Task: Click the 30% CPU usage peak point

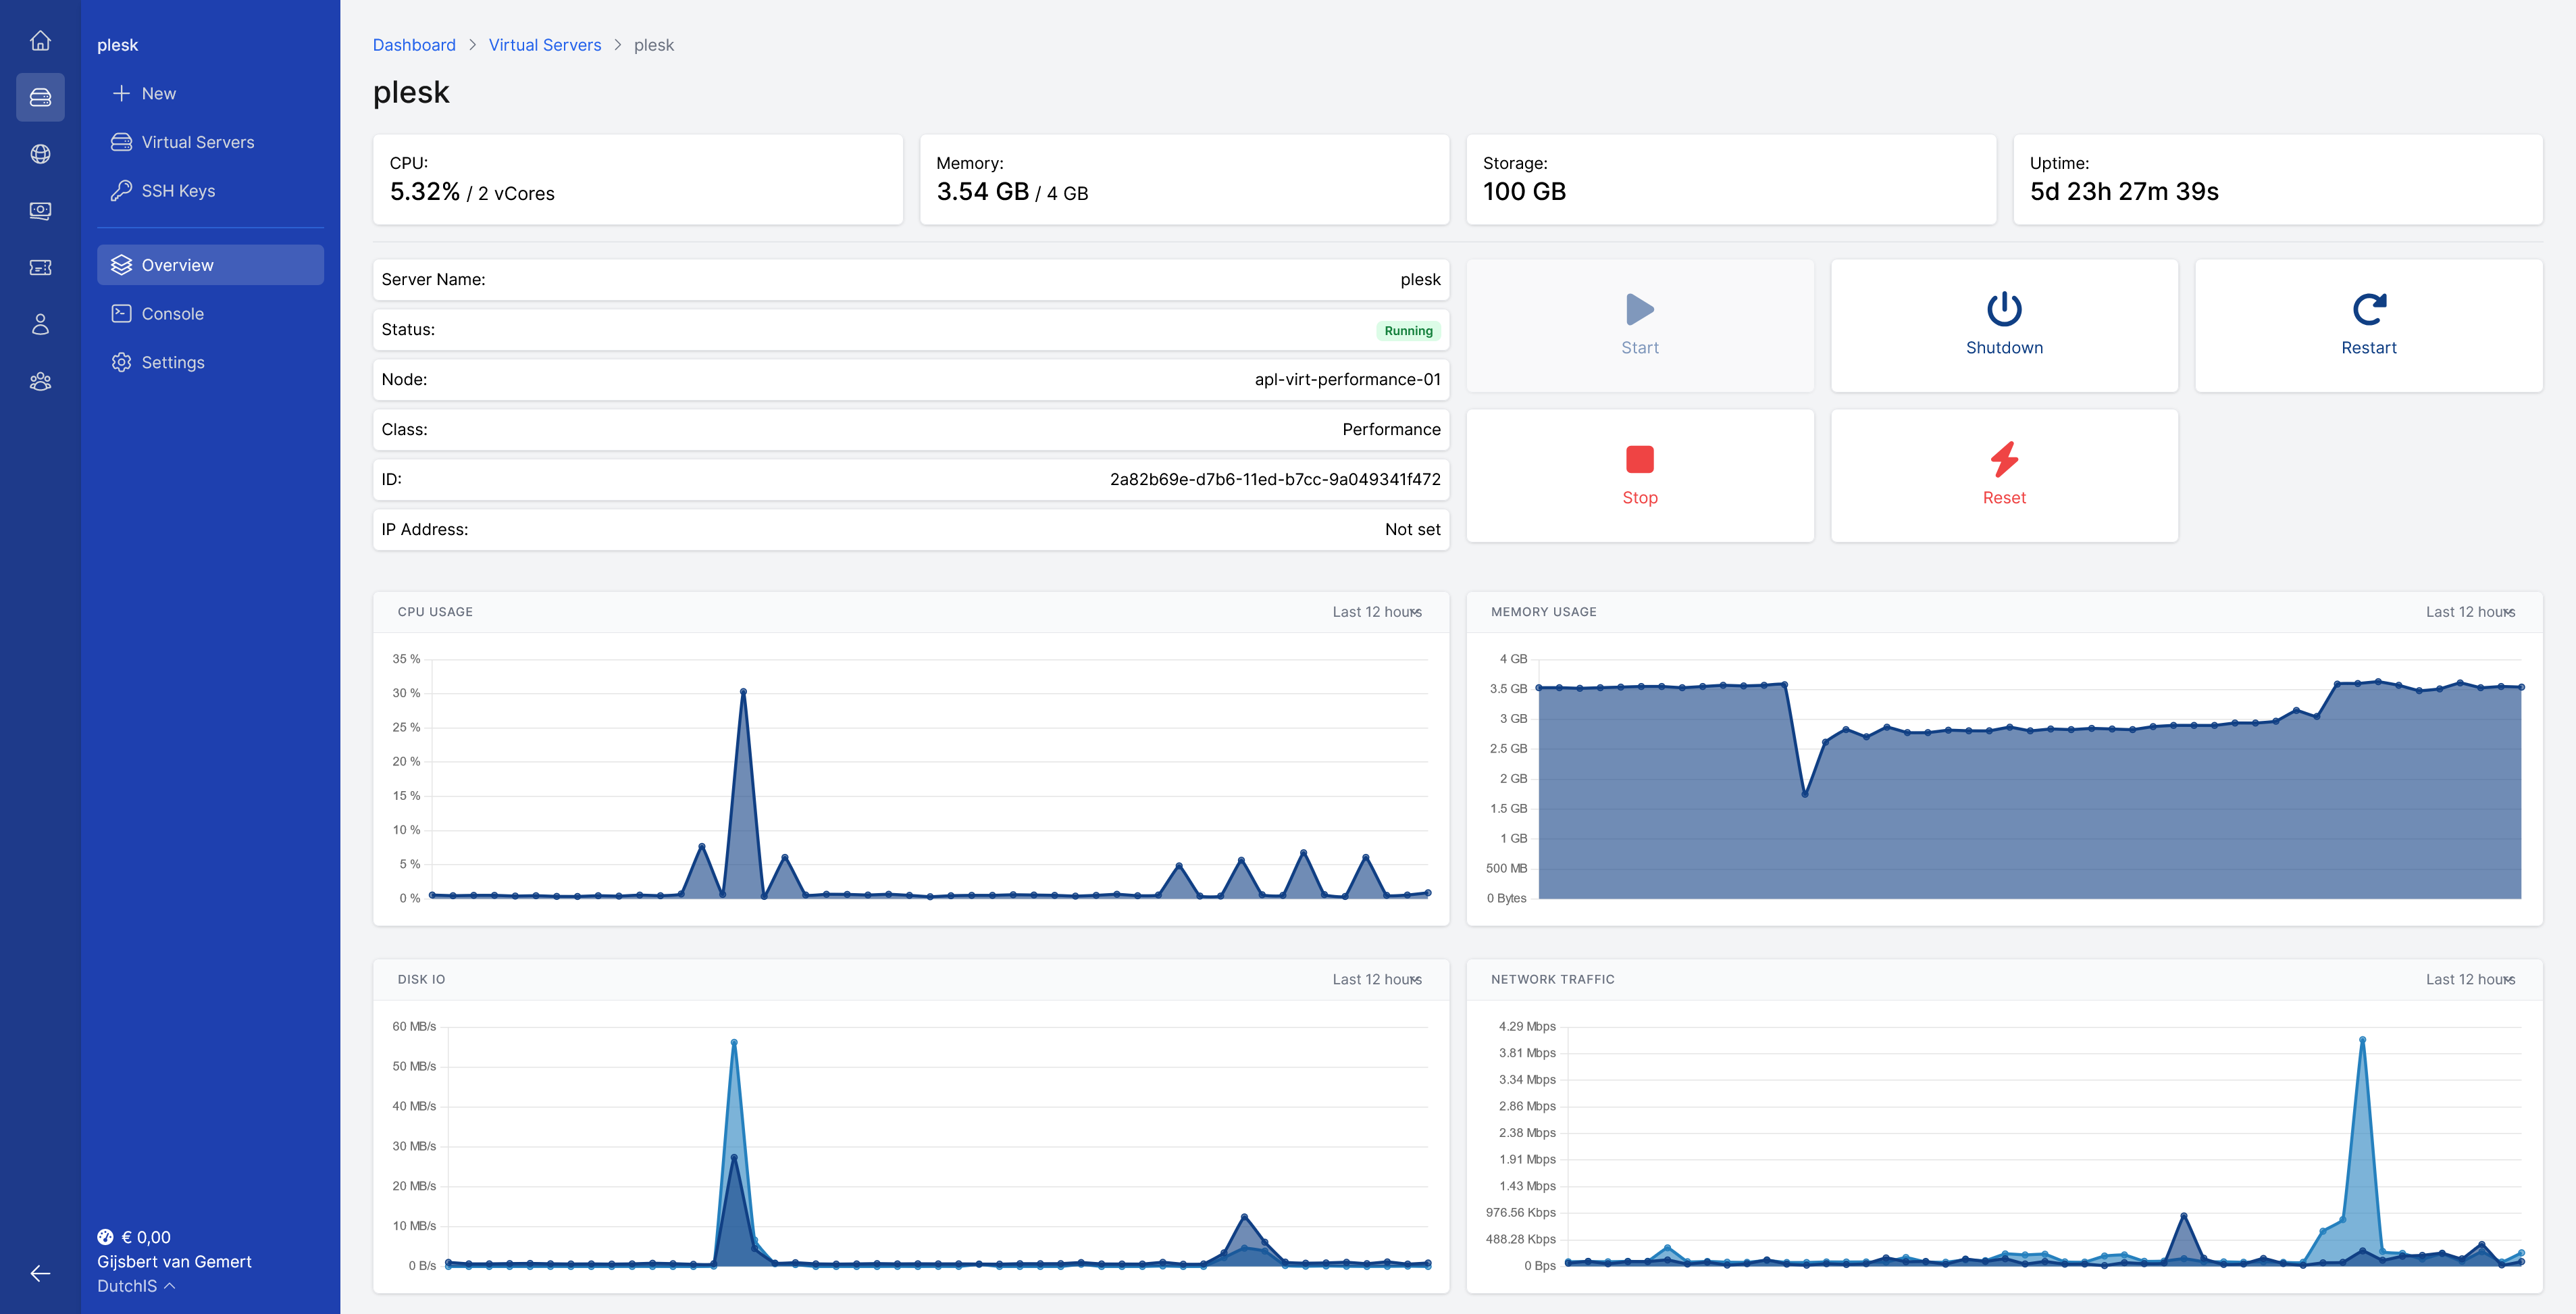Action: click(x=743, y=692)
